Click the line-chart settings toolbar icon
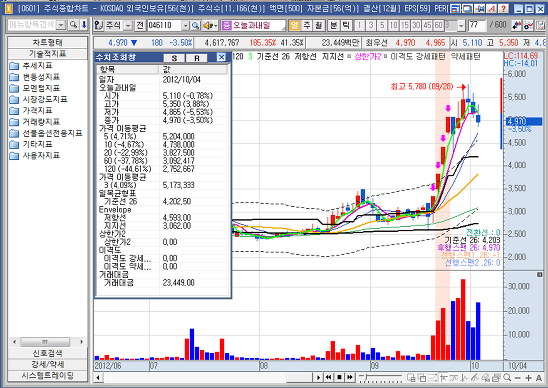 [x=528, y=25]
